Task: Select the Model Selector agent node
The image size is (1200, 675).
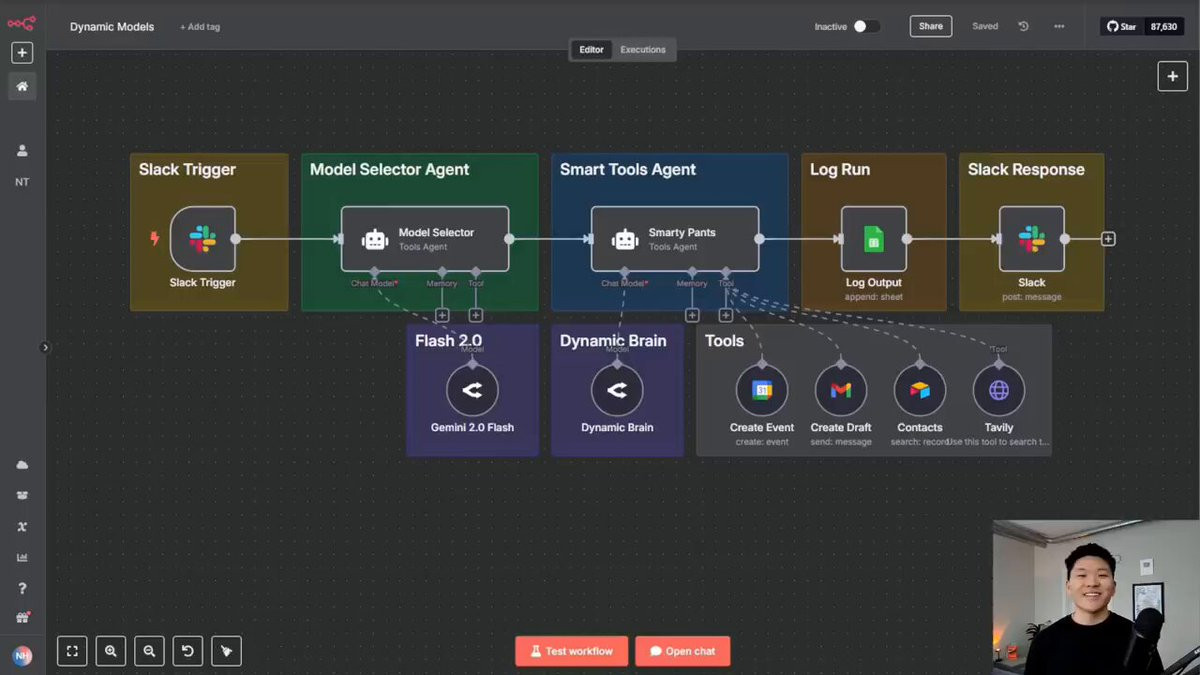Action: click(x=425, y=239)
